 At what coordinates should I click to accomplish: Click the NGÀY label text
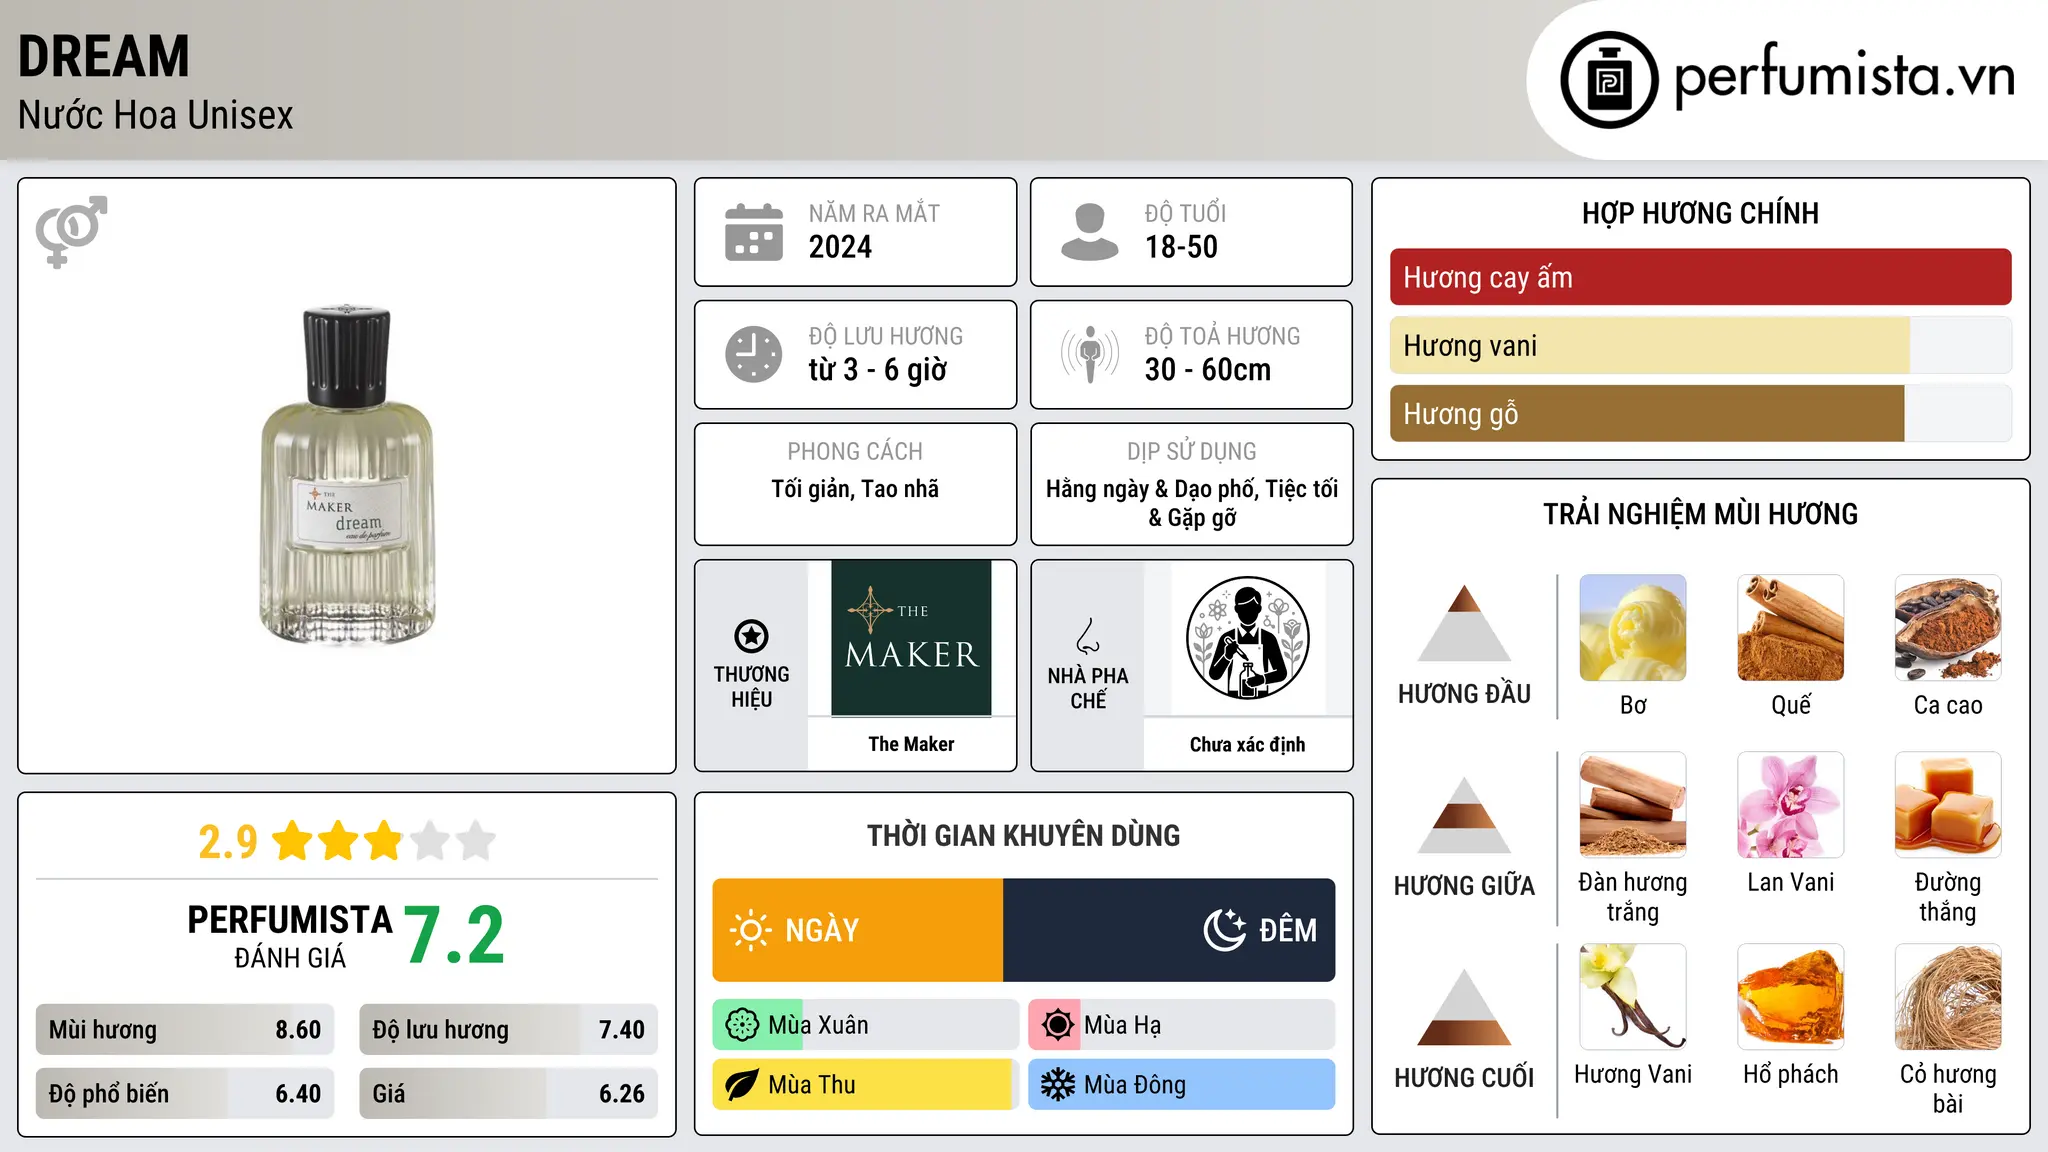[822, 930]
